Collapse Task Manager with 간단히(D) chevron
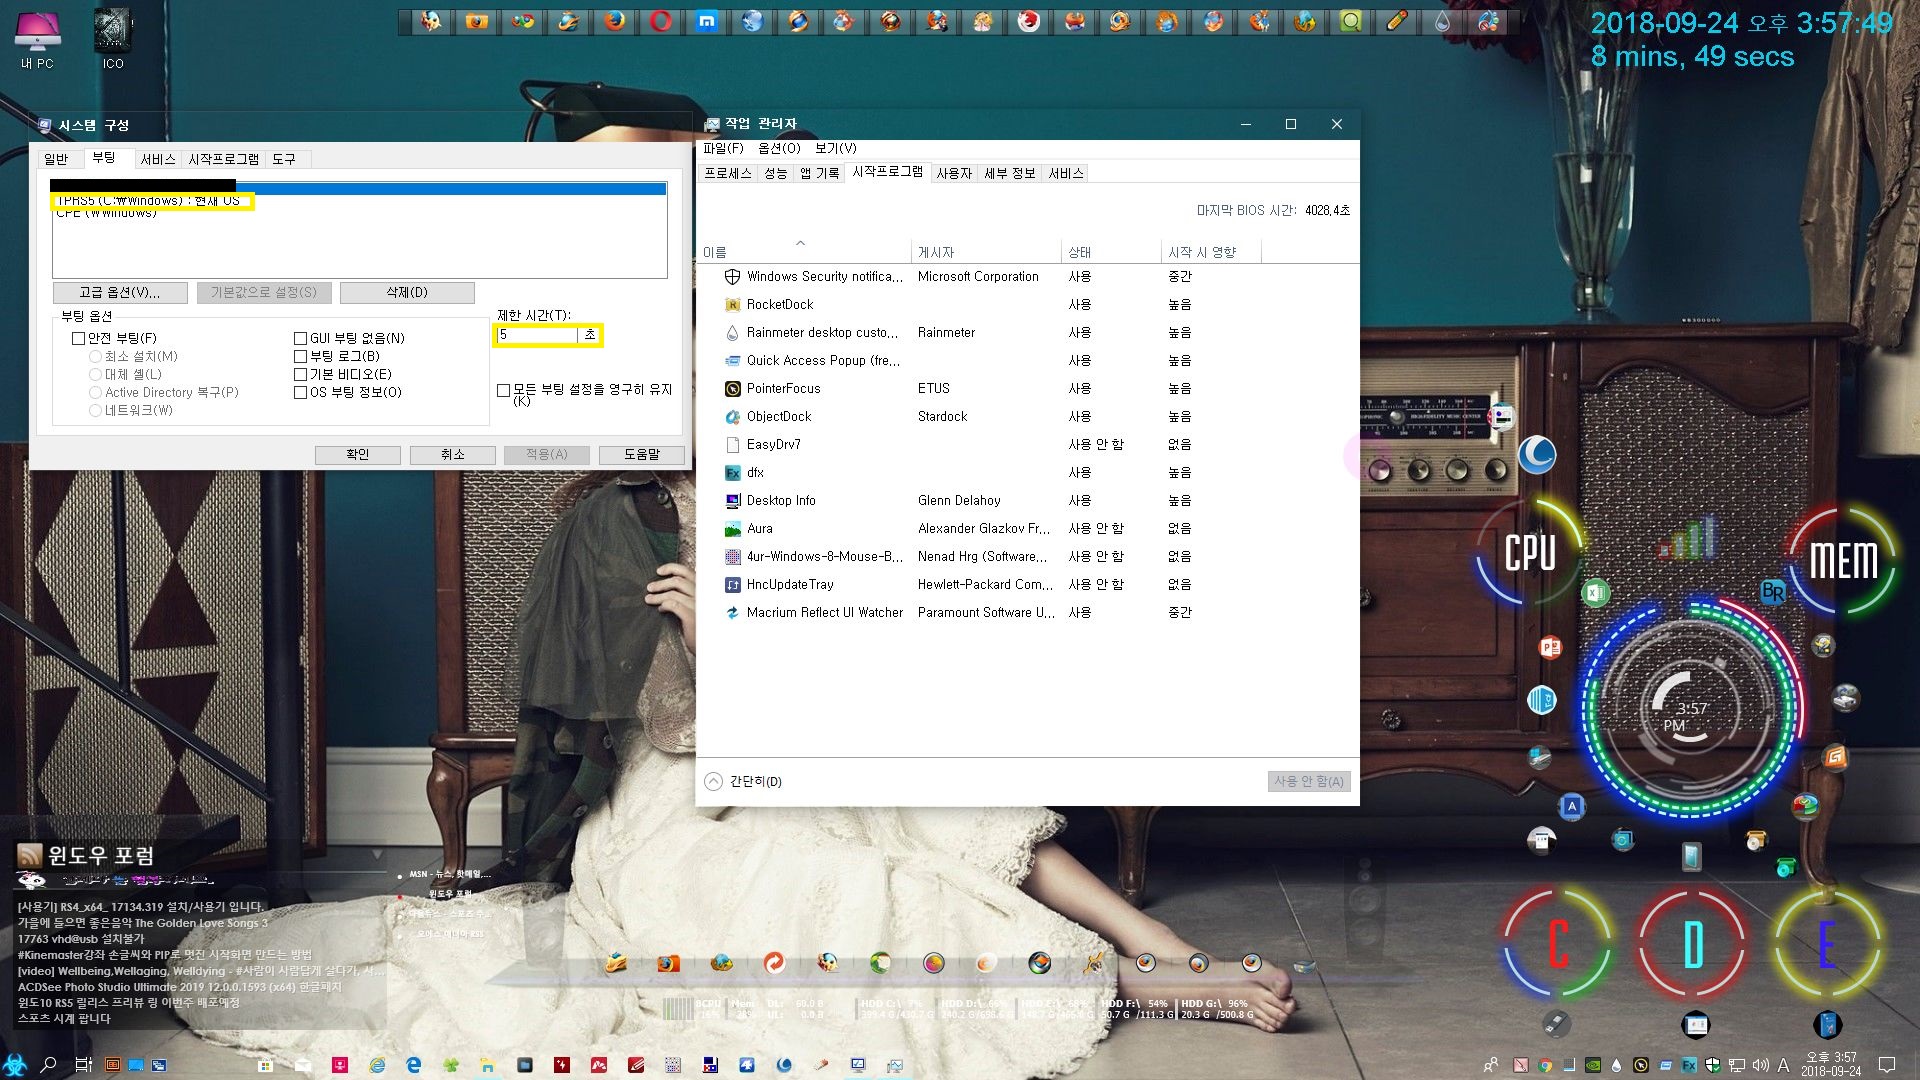Viewport: 1920px width, 1080px height. click(713, 781)
